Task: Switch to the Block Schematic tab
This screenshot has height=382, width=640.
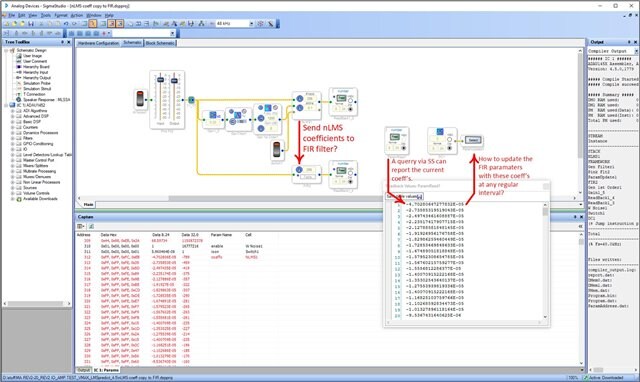Action: pos(160,43)
